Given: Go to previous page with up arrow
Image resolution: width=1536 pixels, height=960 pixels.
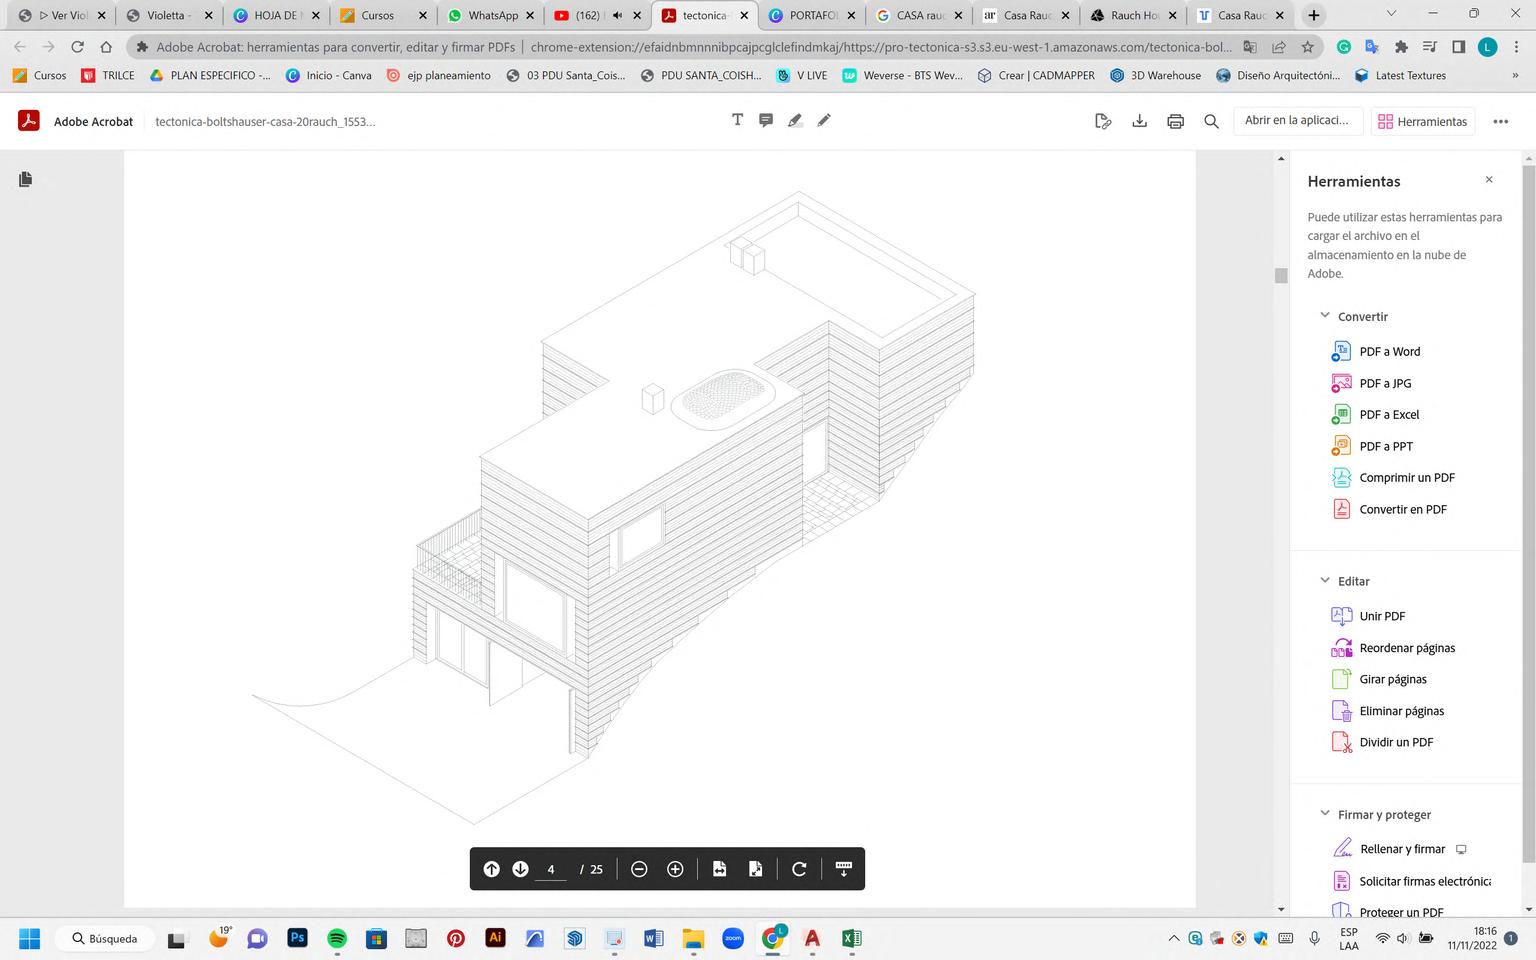Looking at the screenshot, I should pos(491,869).
